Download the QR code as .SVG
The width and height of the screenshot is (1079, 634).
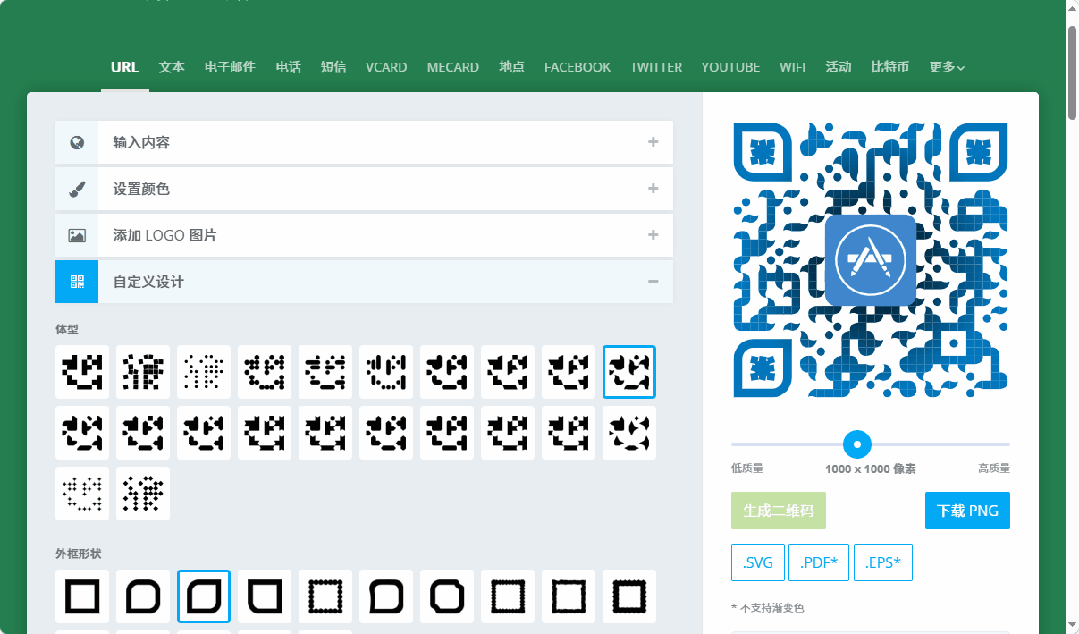757,562
